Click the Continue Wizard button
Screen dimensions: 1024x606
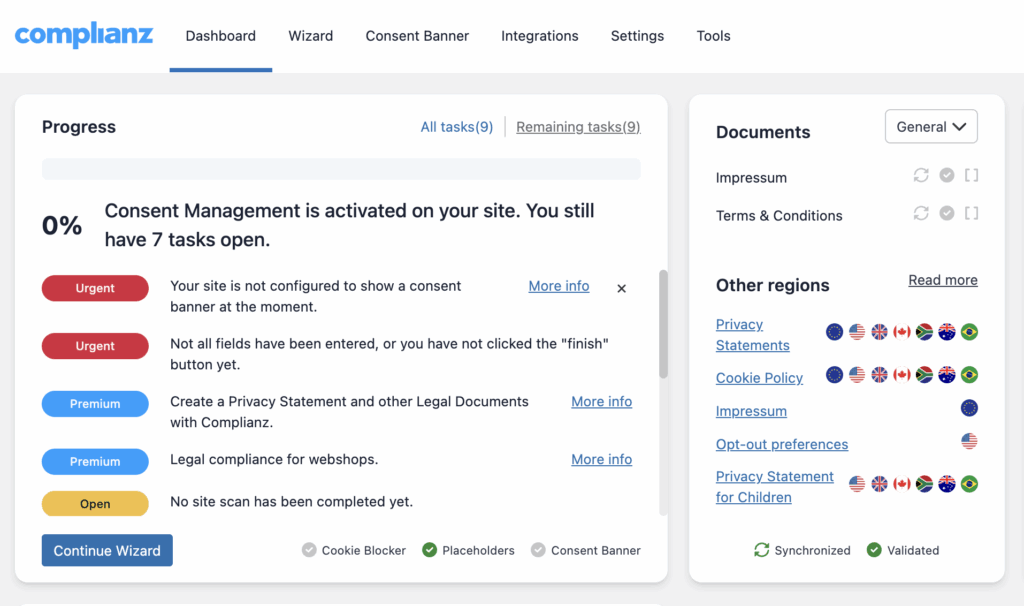(107, 550)
